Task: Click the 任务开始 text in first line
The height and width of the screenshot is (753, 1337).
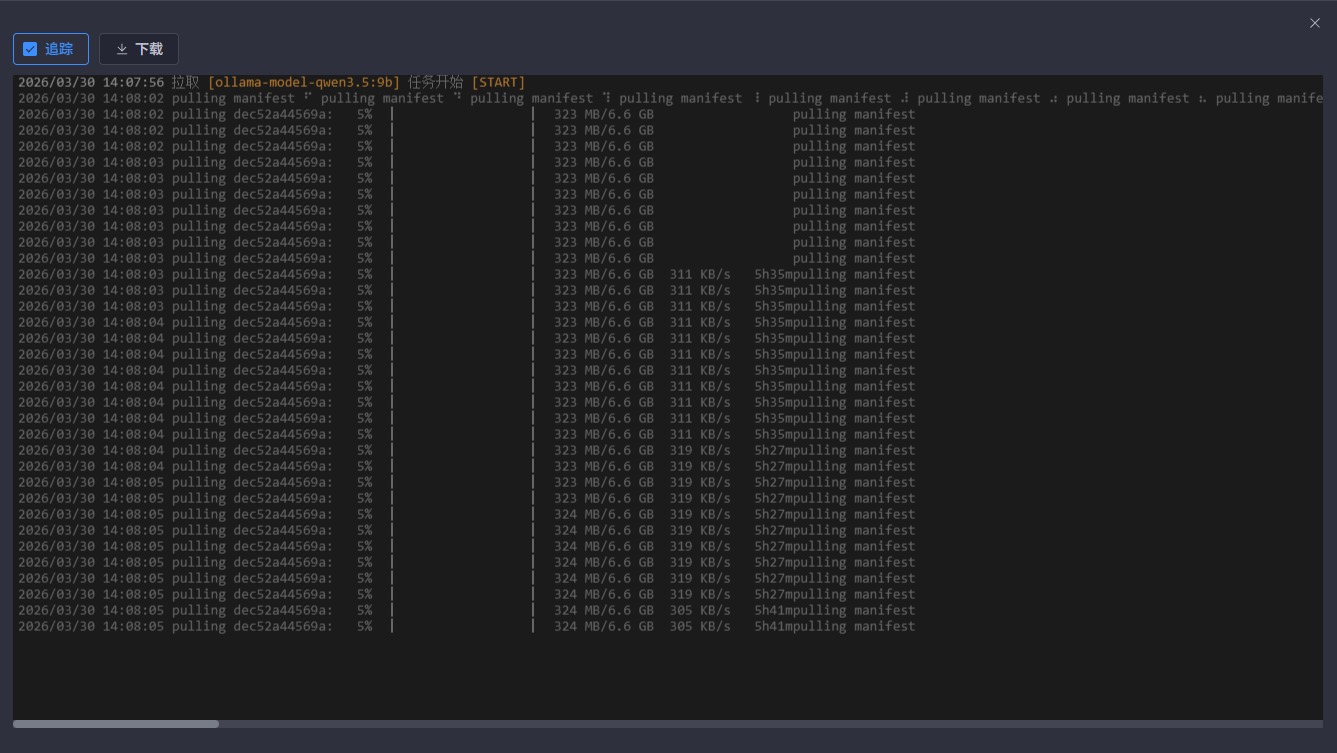Action: click(x=435, y=82)
